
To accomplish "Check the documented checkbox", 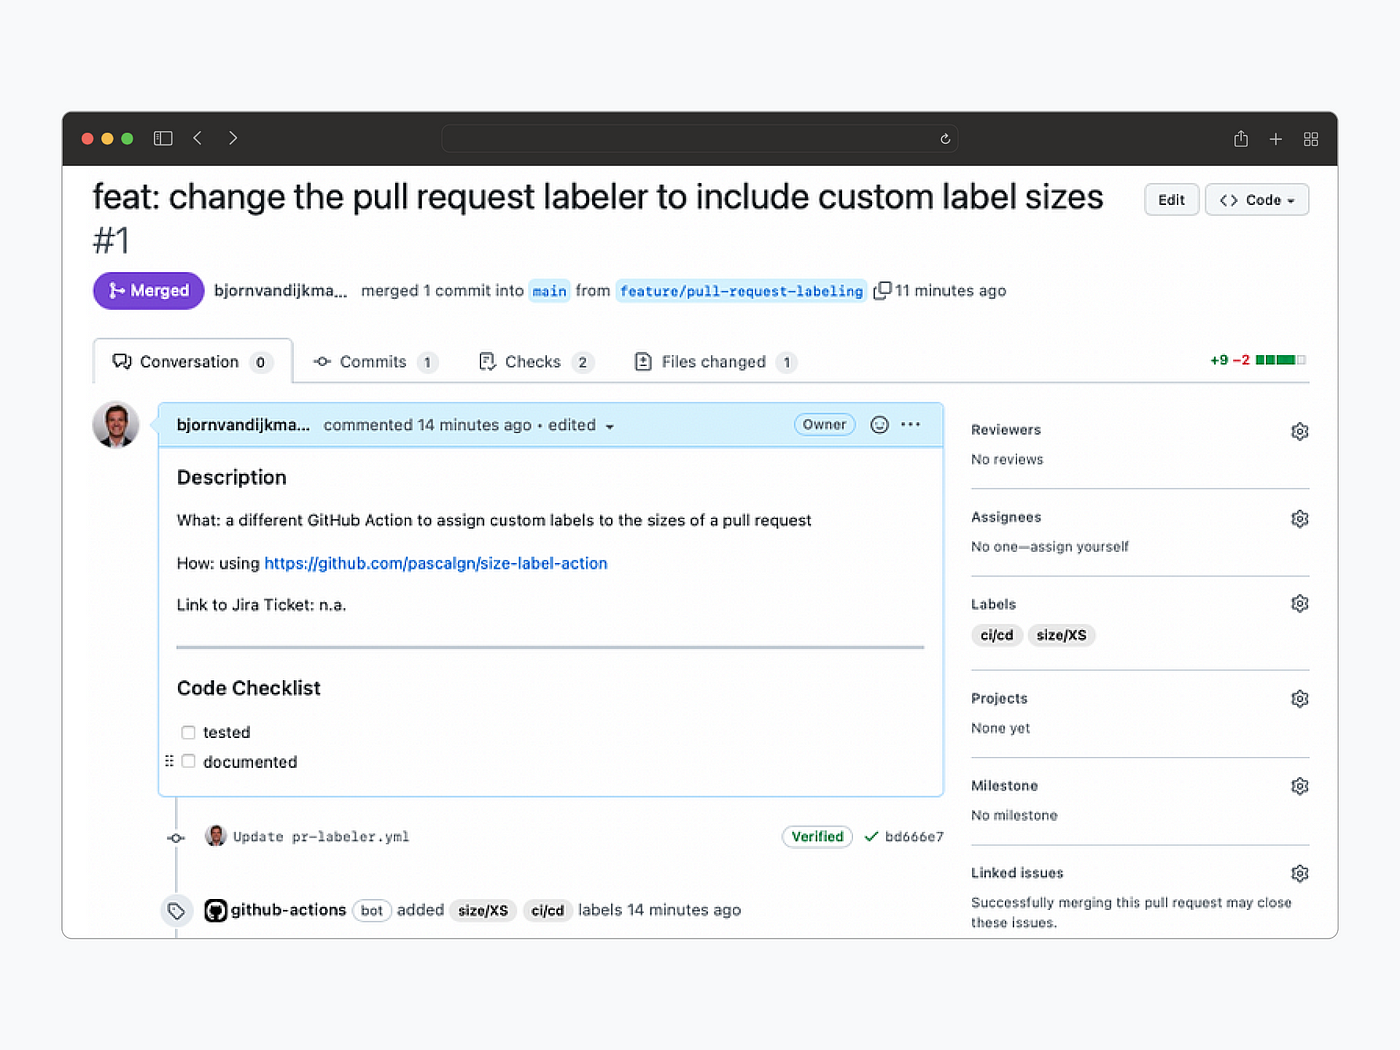I will tap(188, 761).
